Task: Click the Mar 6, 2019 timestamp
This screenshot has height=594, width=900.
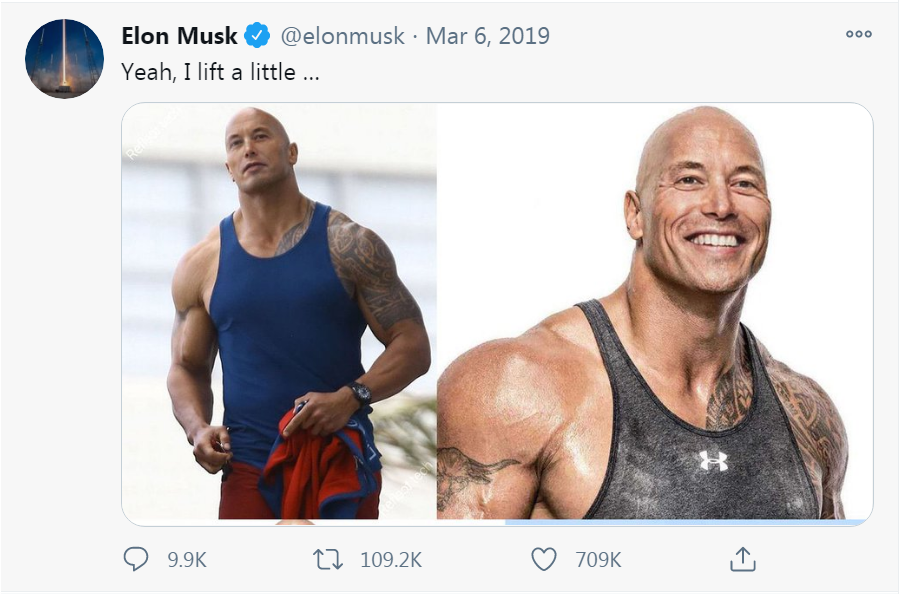Action: 487,36
